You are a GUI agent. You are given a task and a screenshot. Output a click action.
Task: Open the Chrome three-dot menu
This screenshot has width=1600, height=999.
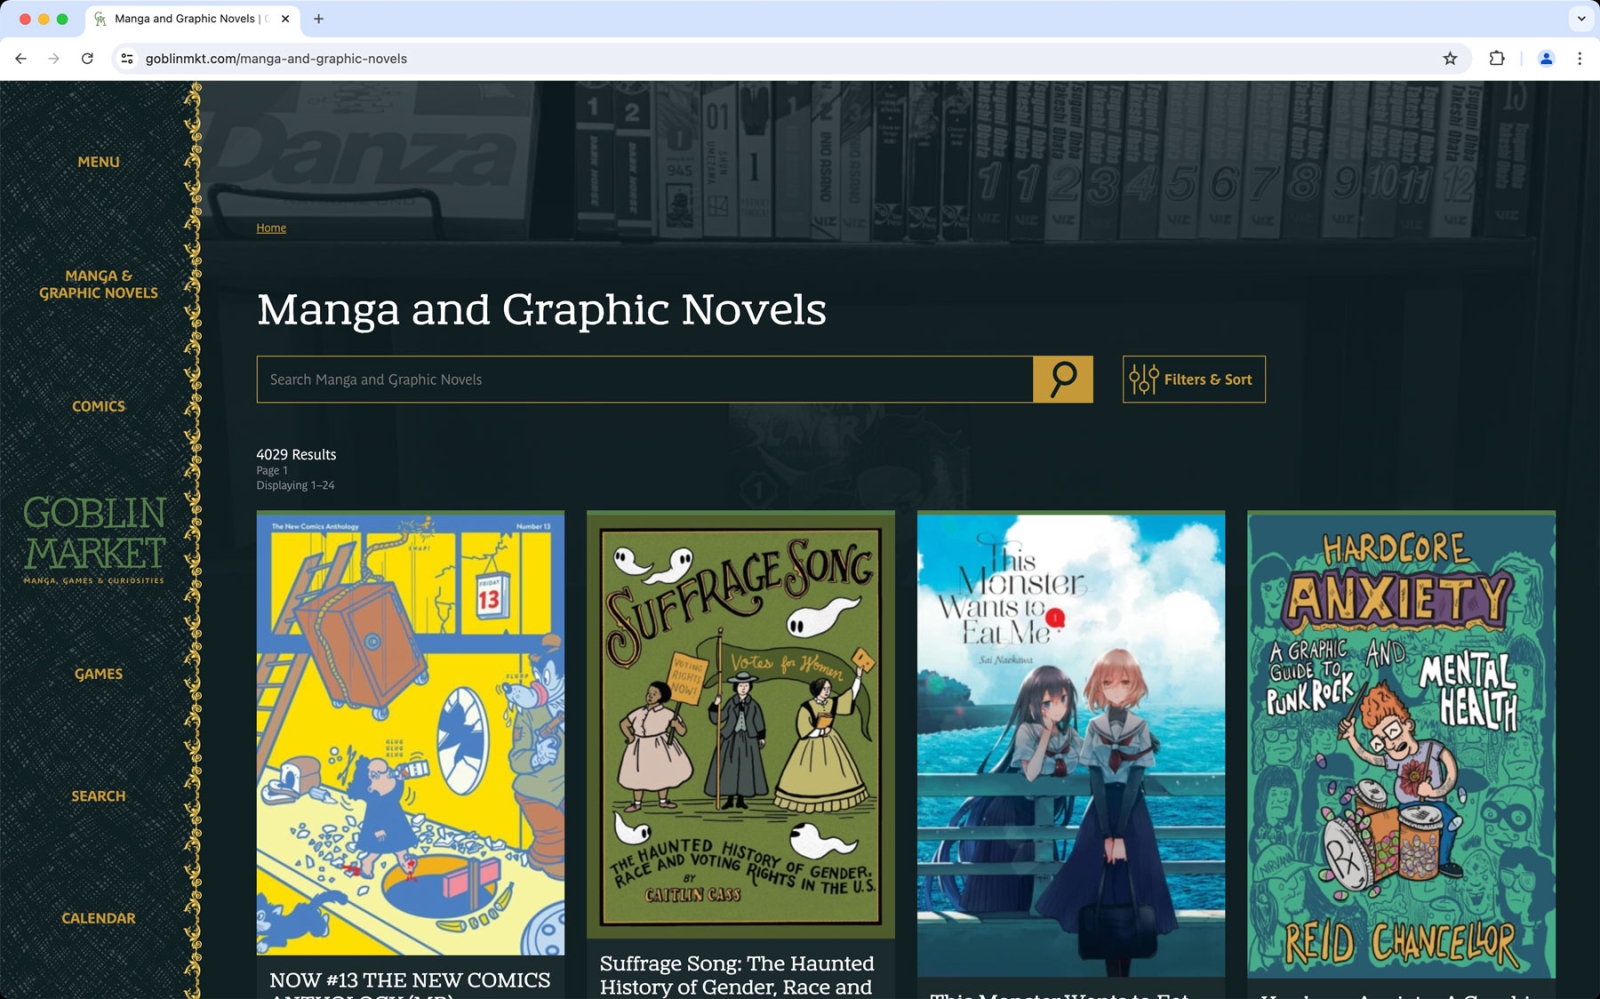tap(1580, 59)
